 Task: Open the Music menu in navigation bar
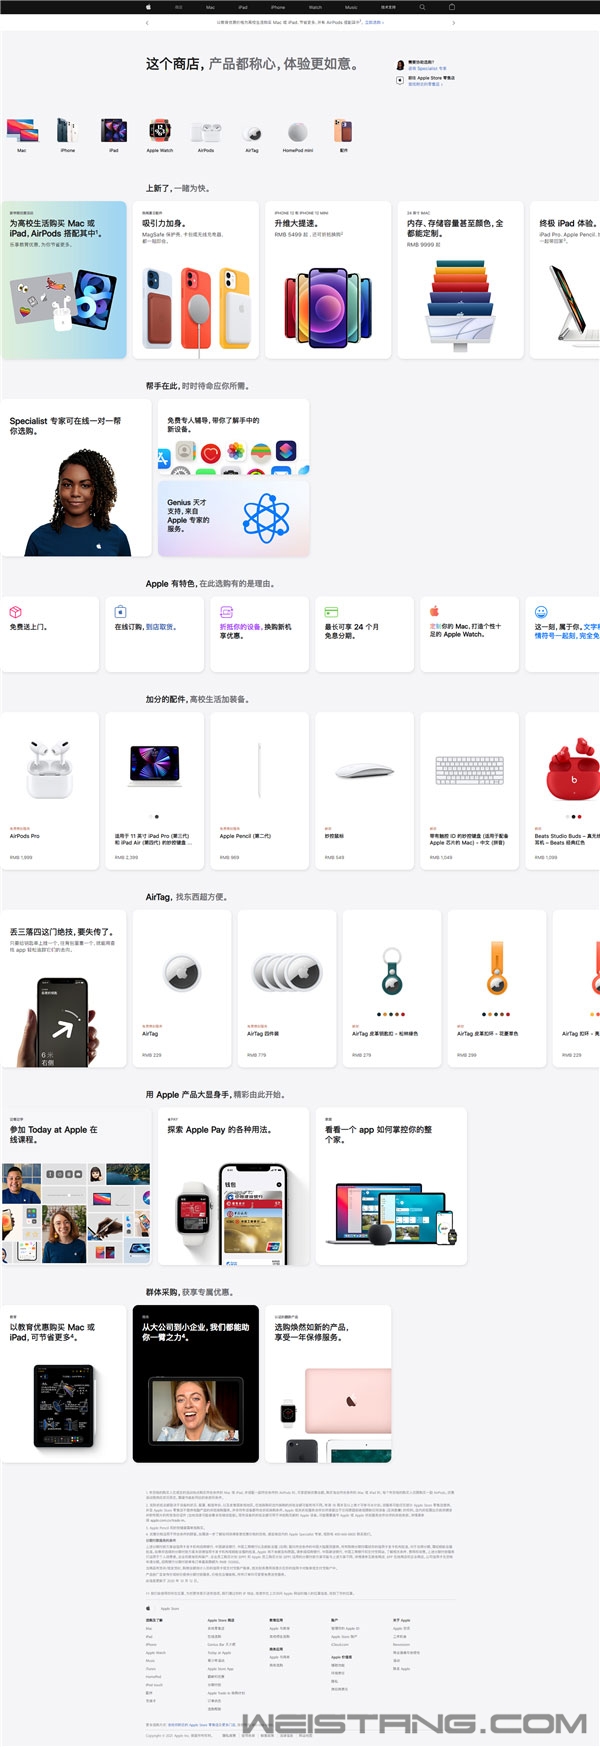[x=351, y=7]
